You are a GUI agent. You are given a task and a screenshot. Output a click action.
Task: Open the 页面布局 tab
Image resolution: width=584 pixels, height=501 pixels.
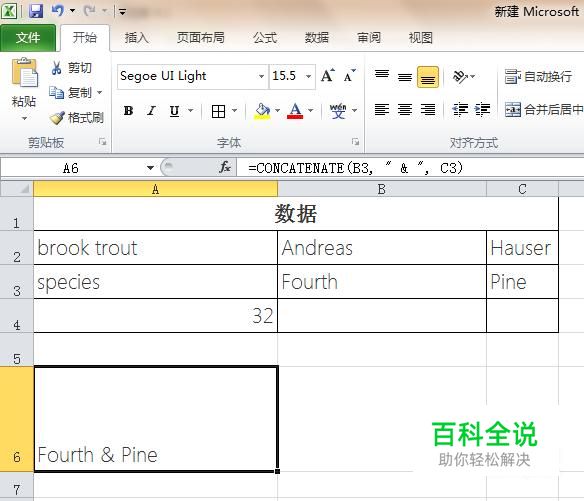tap(200, 38)
